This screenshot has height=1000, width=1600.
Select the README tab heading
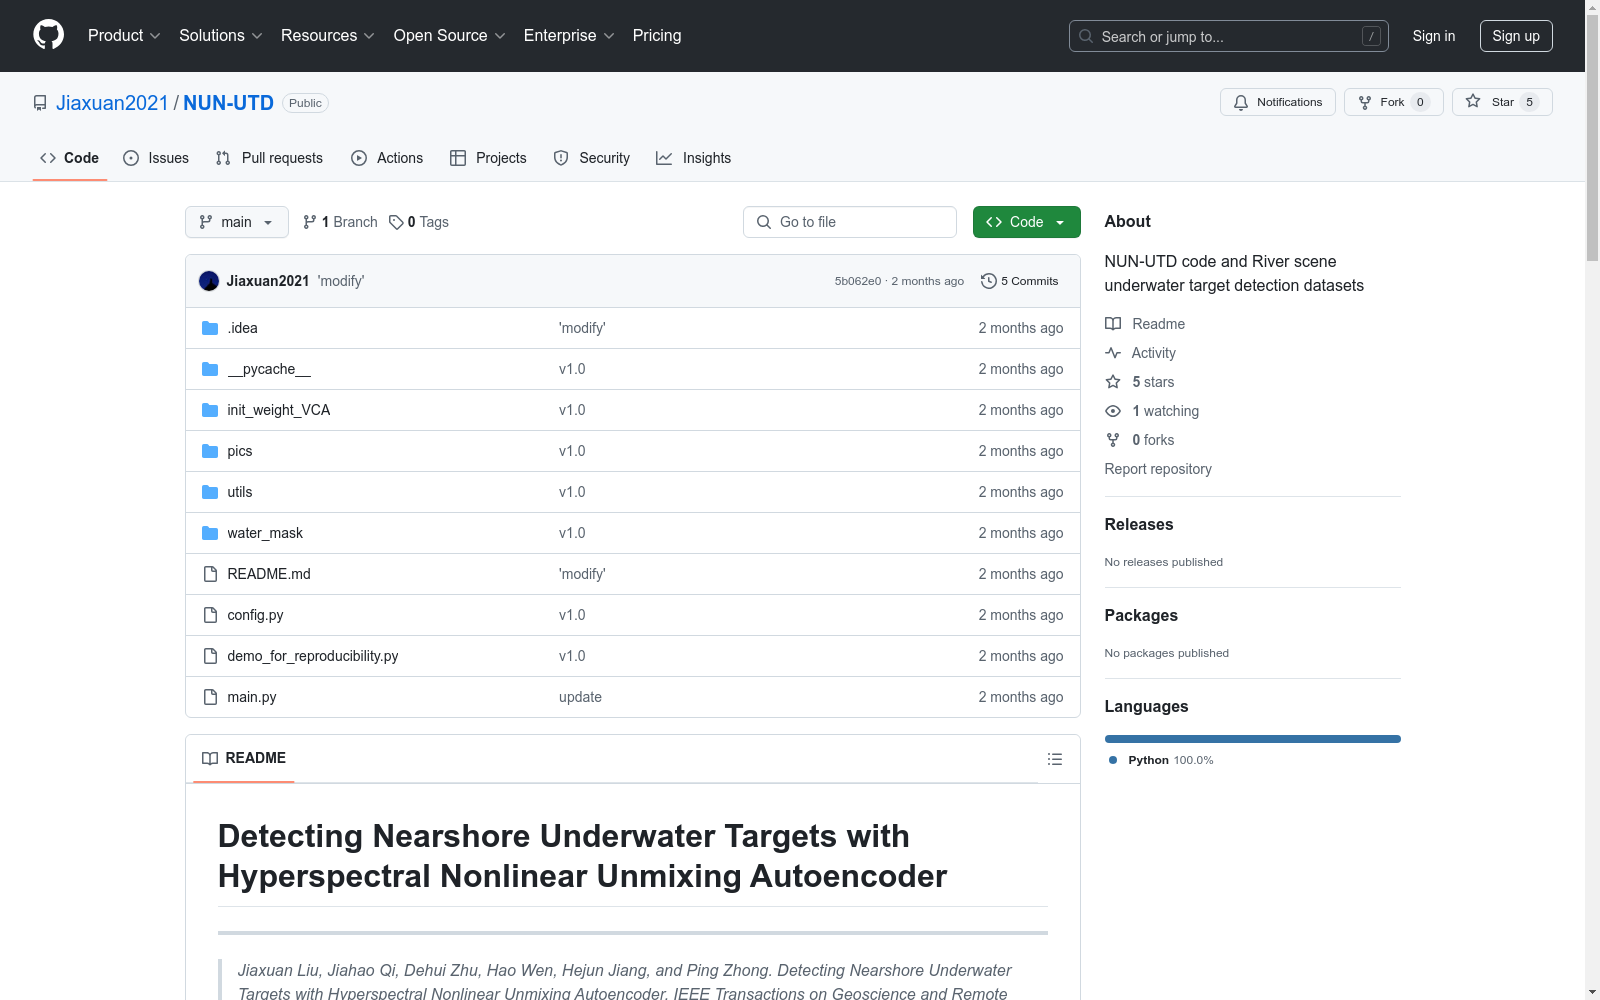pyautogui.click(x=244, y=758)
